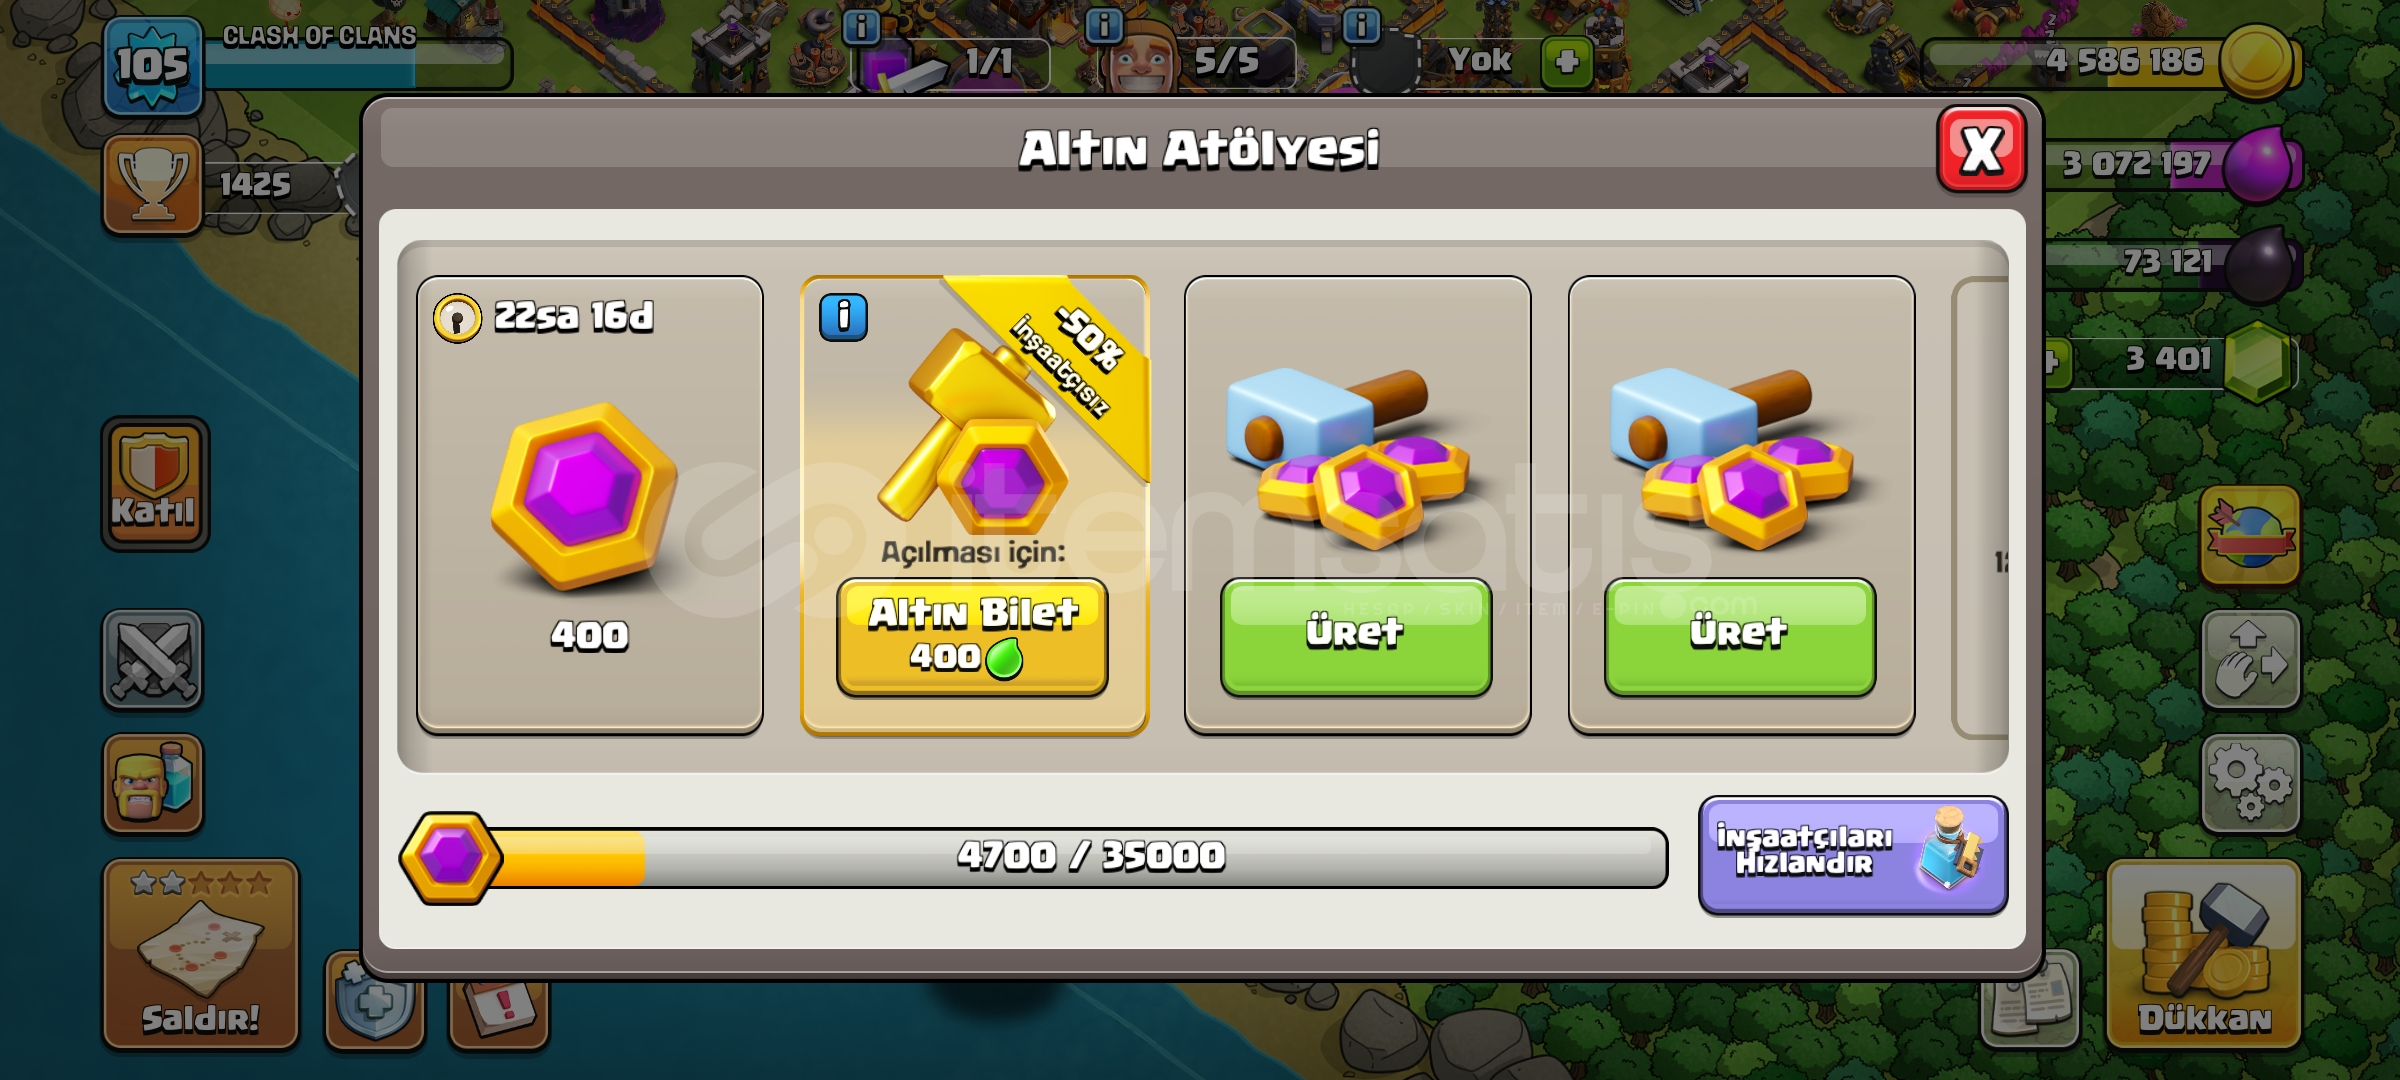Start an attack with Saldır! button
The height and width of the screenshot is (1080, 2400).
[201, 954]
